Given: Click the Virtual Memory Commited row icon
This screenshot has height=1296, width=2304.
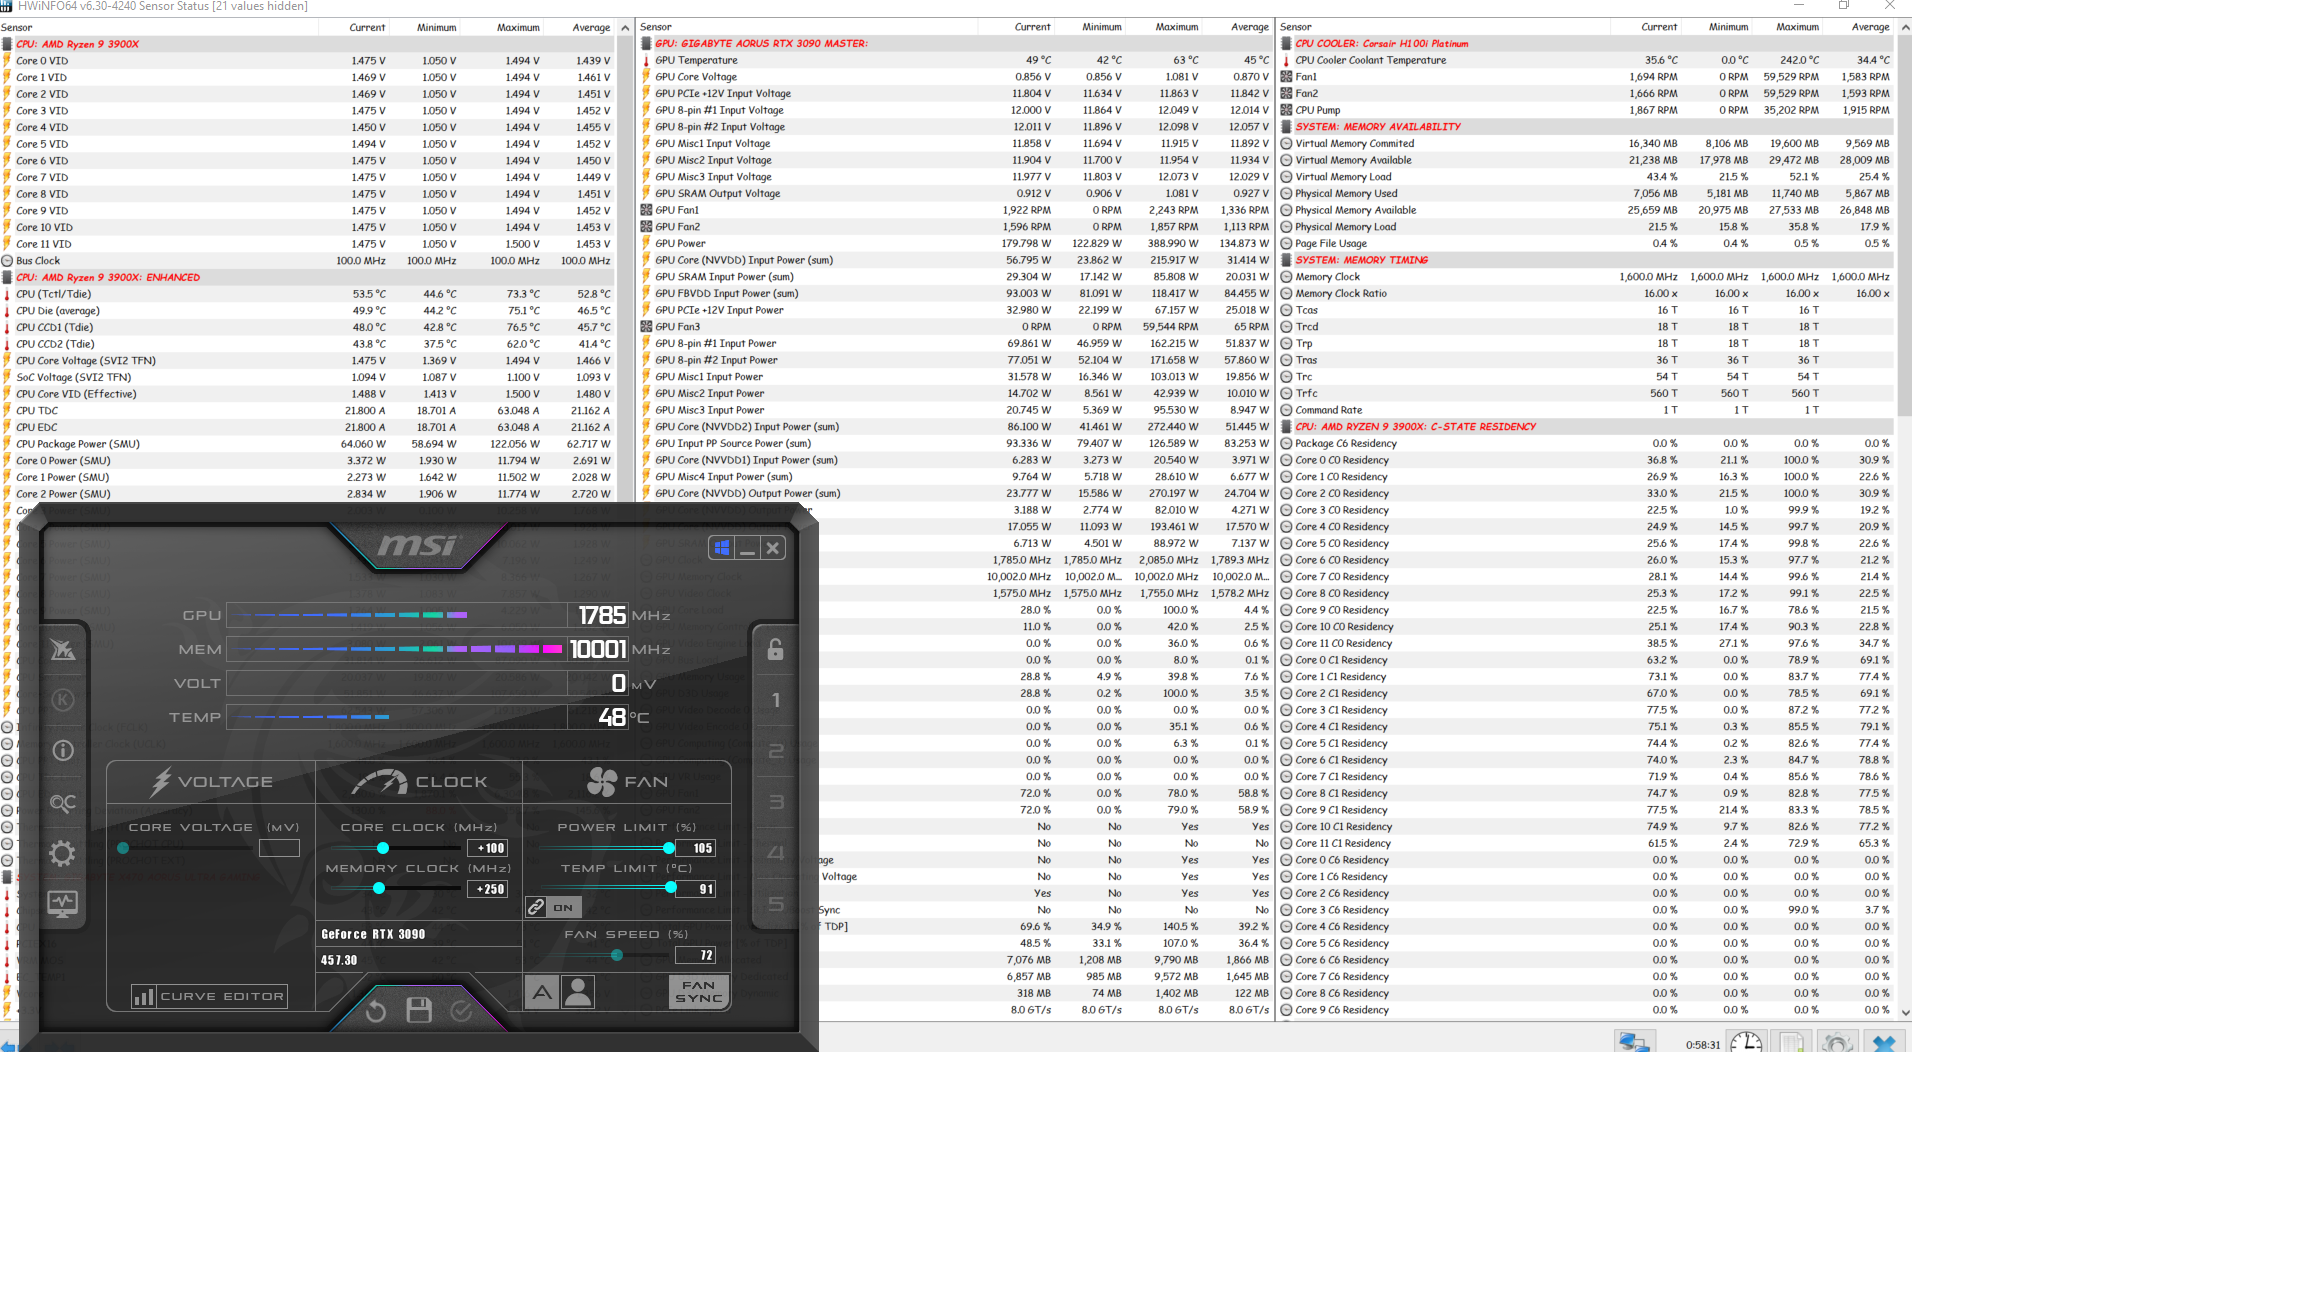Looking at the screenshot, I should (x=1286, y=144).
